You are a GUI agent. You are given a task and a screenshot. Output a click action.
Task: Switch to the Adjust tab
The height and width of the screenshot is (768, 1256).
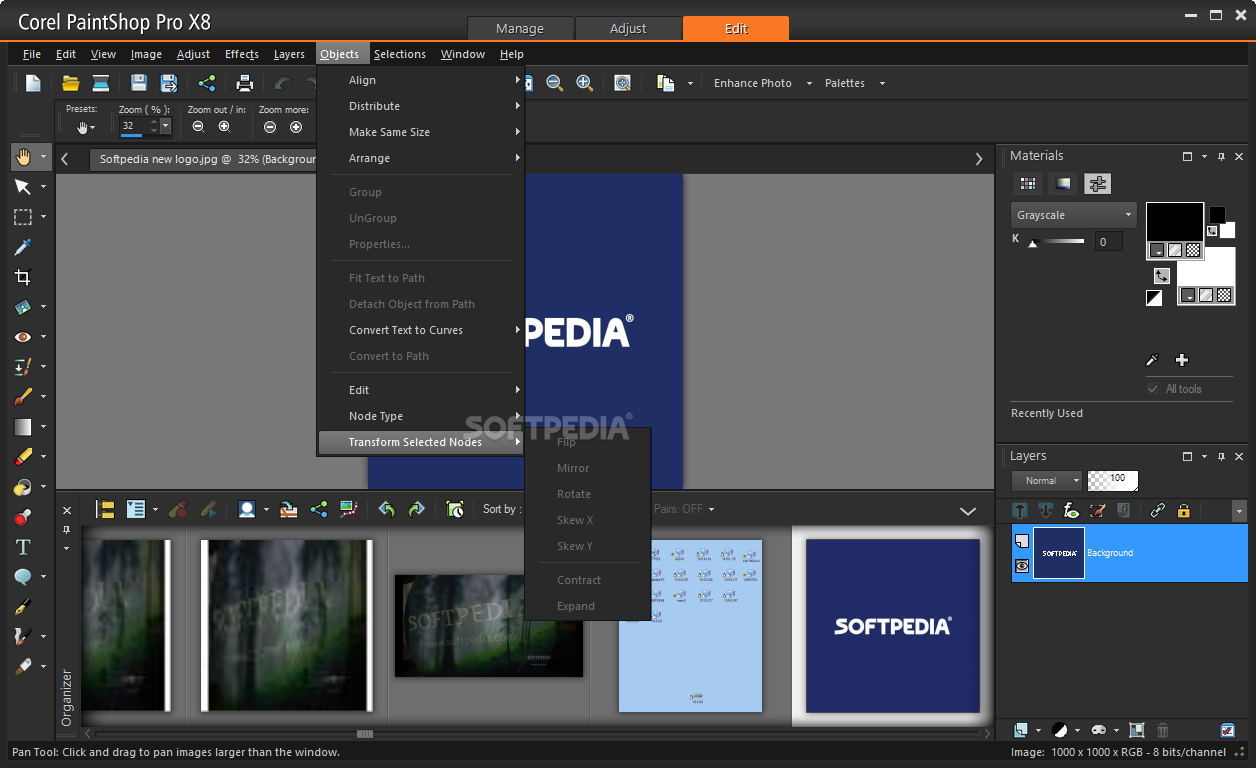click(x=628, y=28)
